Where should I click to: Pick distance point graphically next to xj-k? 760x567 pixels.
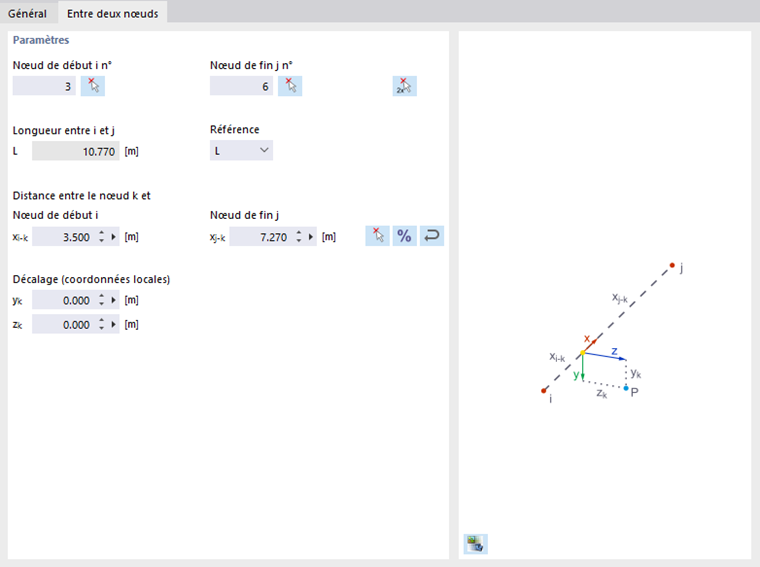click(378, 236)
